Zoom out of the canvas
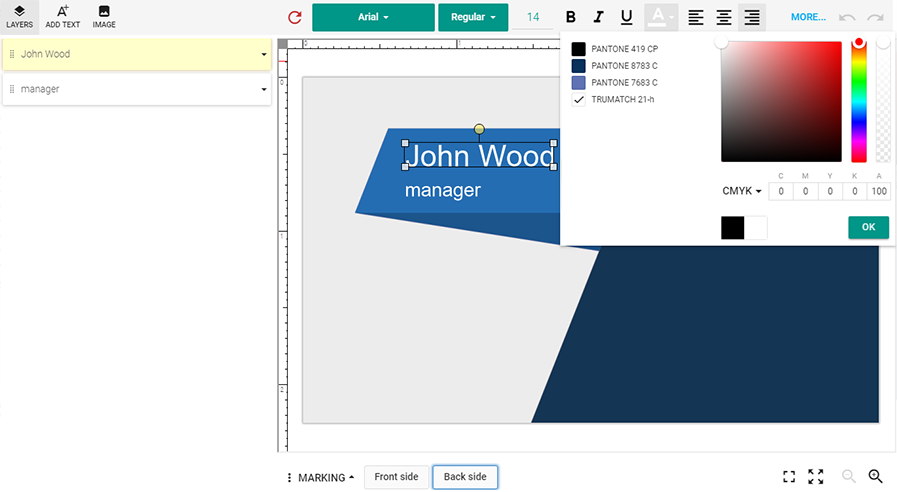The image size is (897, 492). point(848,476)
